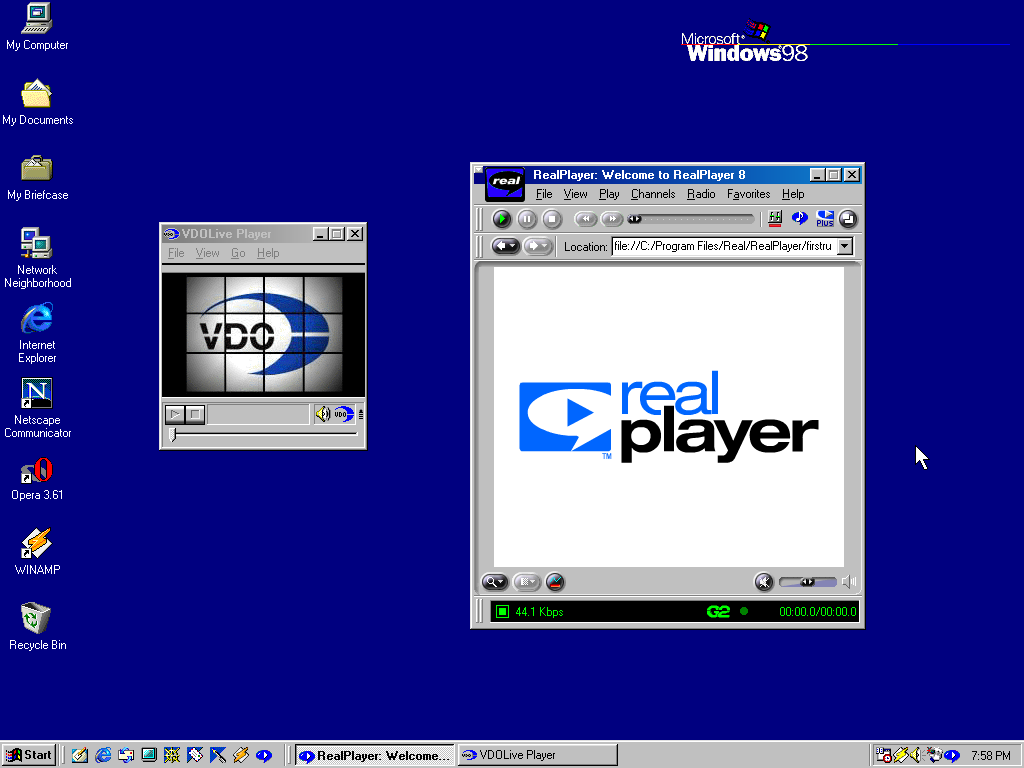Select My Briefcase desktop icon
Screen dimensions: 1024x768
pos(37,177)
